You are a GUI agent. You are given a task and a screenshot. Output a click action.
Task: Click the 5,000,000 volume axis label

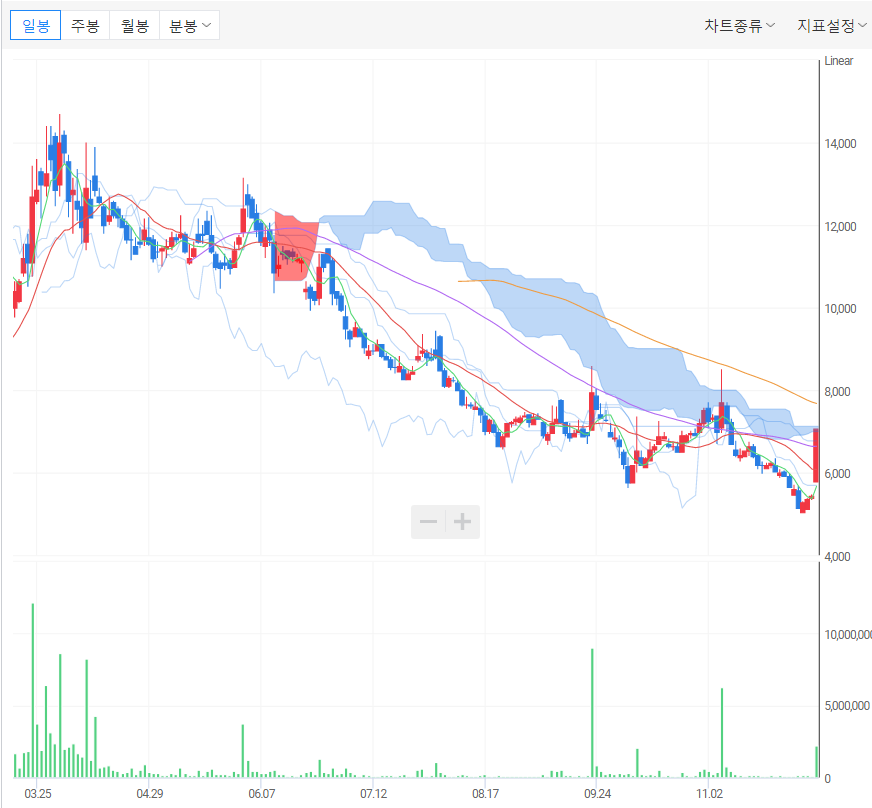click(x=847, y=706)
